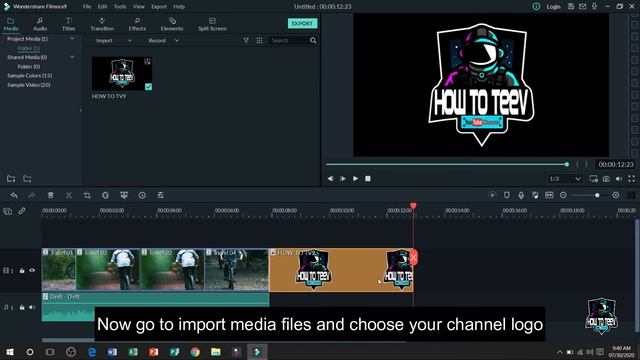Image resolution: width=640 pixels, height=360 pixels.
Task: Toggle checkmark on HOW TO TV9 thumbnail
Action: pyautogui.click(x=149, y=87)
